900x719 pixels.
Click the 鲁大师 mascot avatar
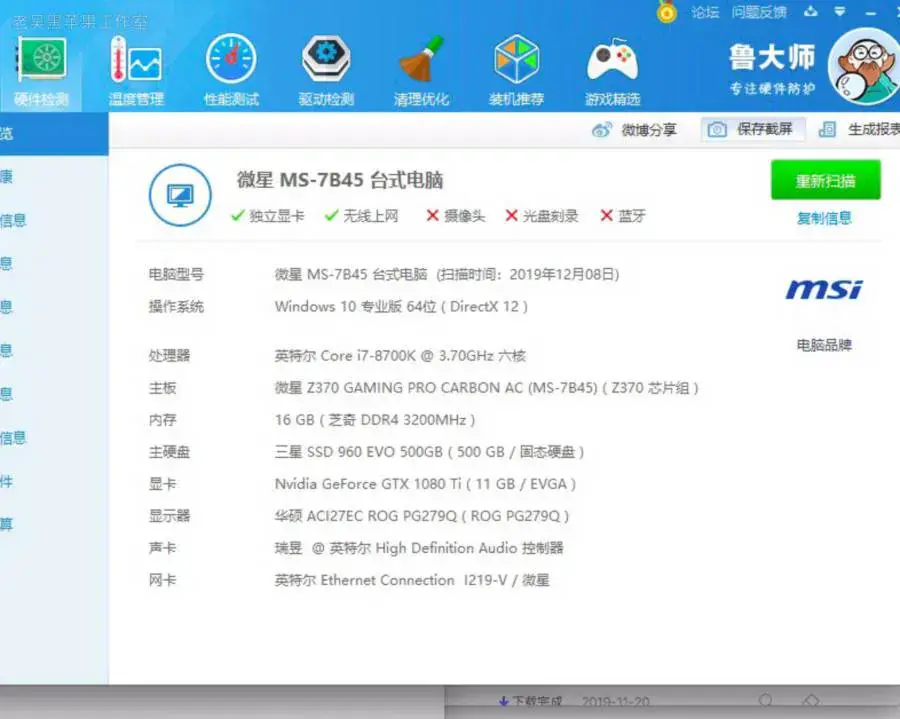point(864,66)
